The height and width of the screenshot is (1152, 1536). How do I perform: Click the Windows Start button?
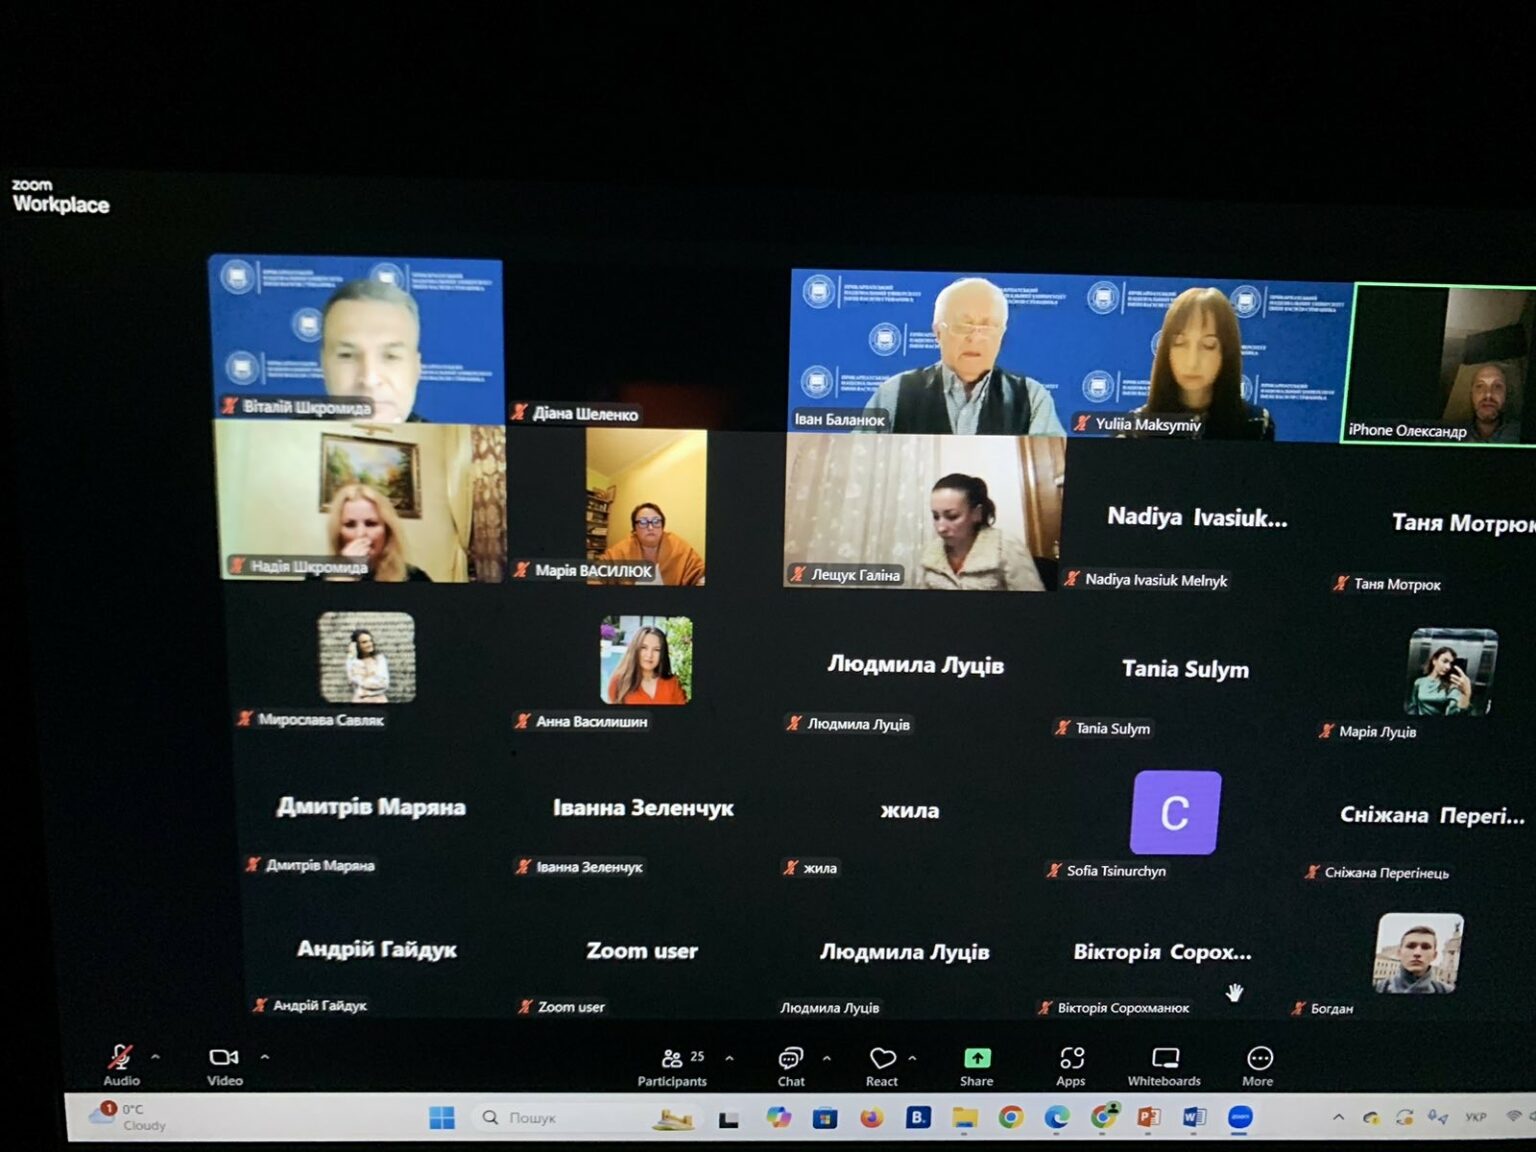[441, 1118]
